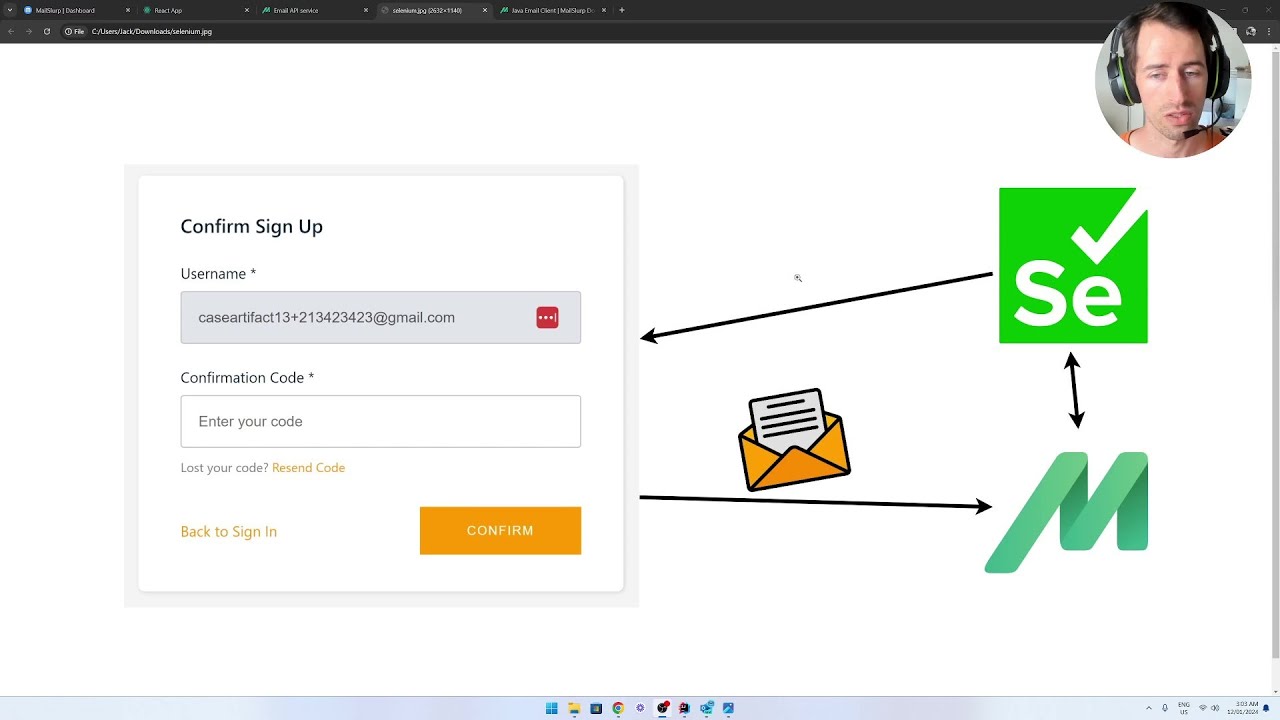
Task: Click the Confirmation Code input field
Action: (x=380, y=421)
